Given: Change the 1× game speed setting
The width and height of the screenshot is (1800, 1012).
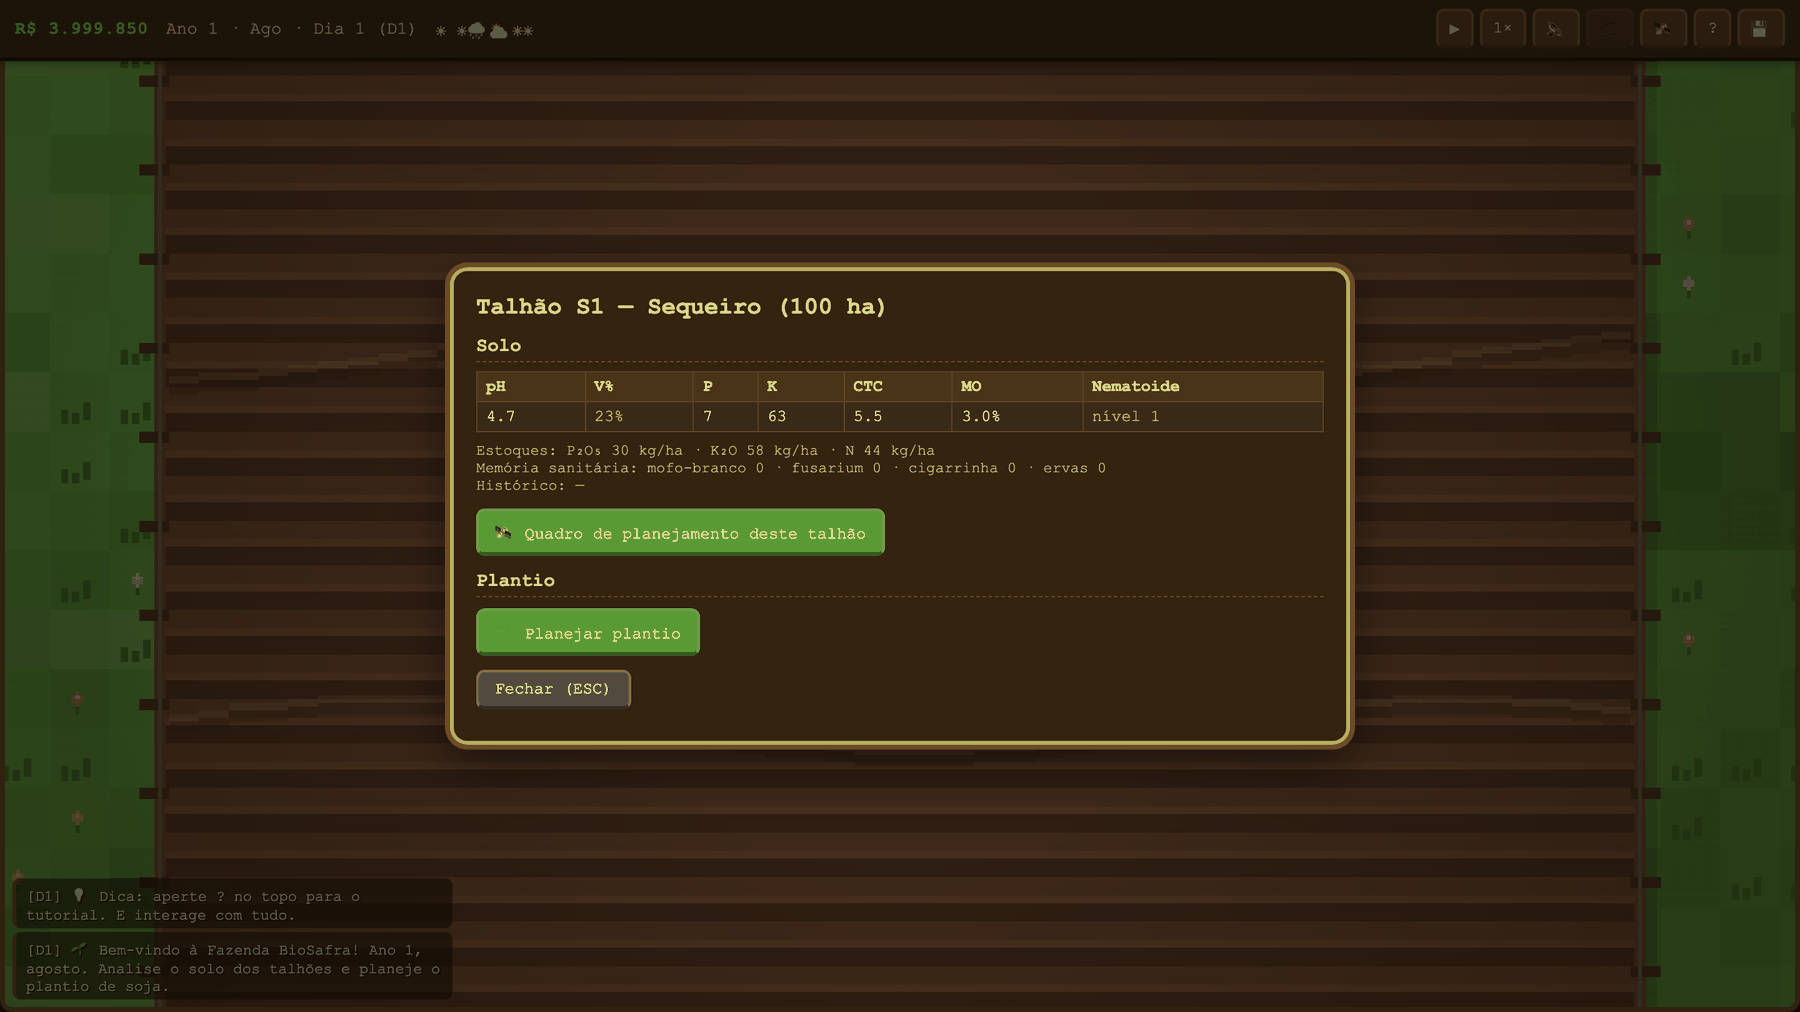Looking at the screenshot, I should (1503, 29).
